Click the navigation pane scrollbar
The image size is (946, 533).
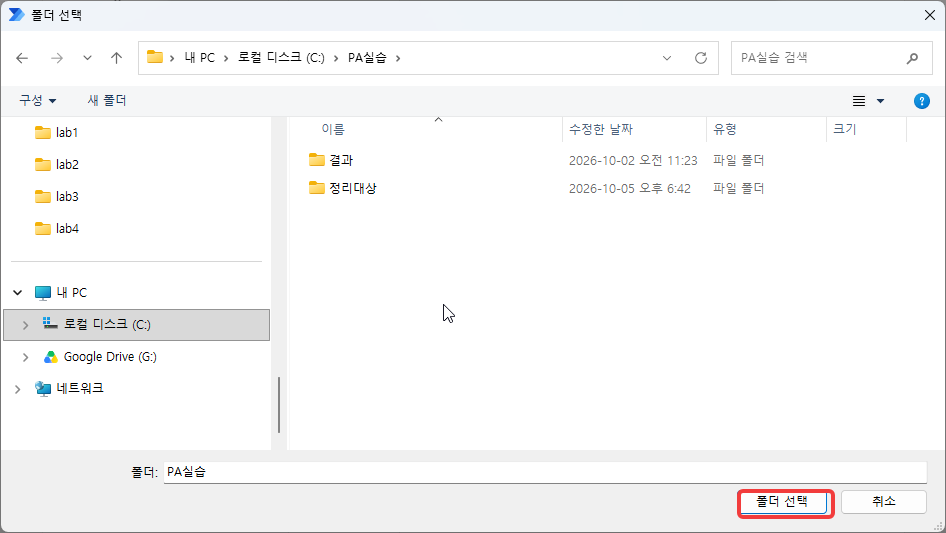279,405
